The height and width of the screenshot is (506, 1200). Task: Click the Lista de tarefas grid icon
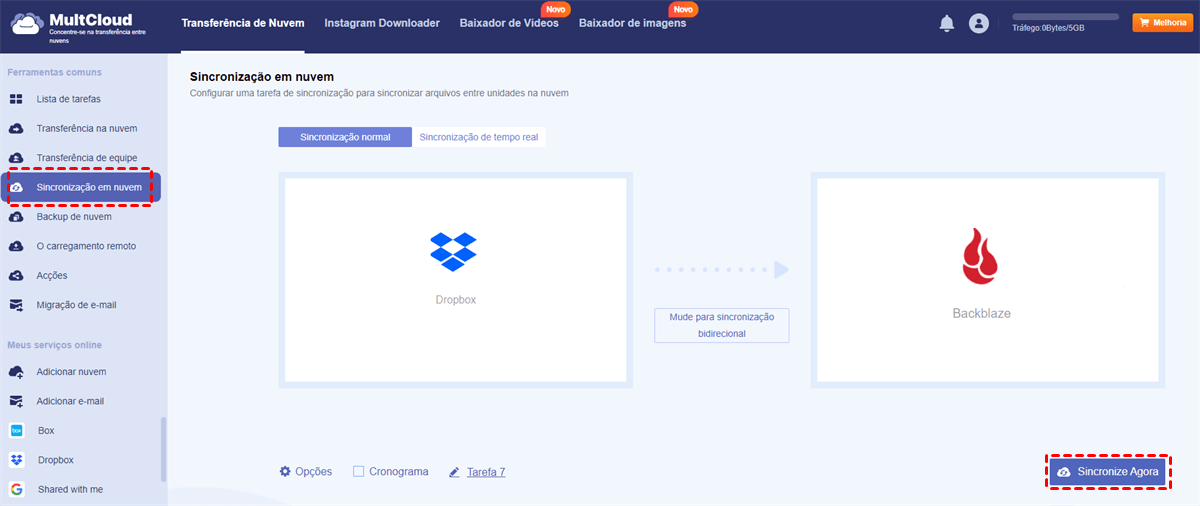tap(16, 99)
